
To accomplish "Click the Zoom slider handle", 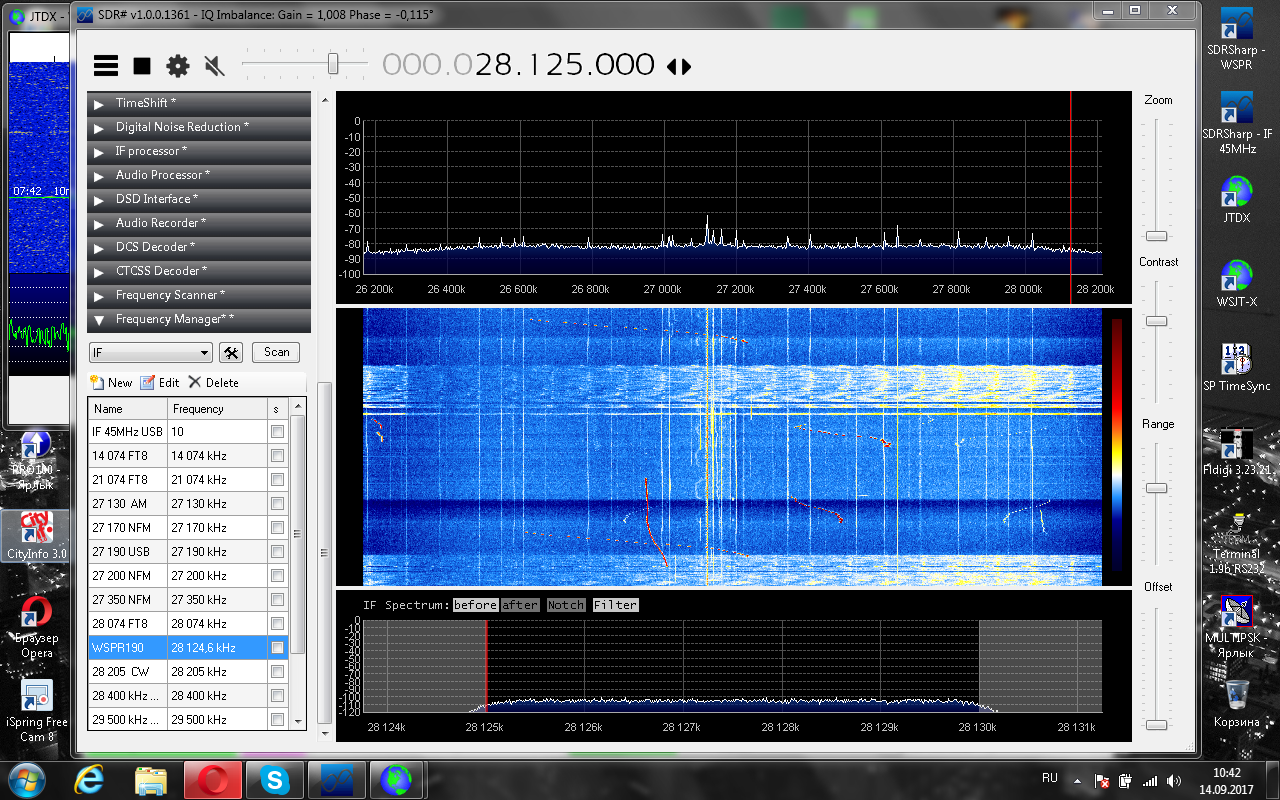I will [1156, 236].
